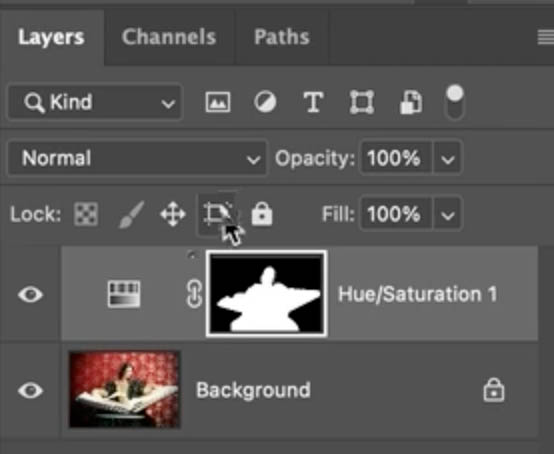The image size is (554, 454).
Task: Open the Opacity slider dropdown arrow
Action: (x=448, y=159)
